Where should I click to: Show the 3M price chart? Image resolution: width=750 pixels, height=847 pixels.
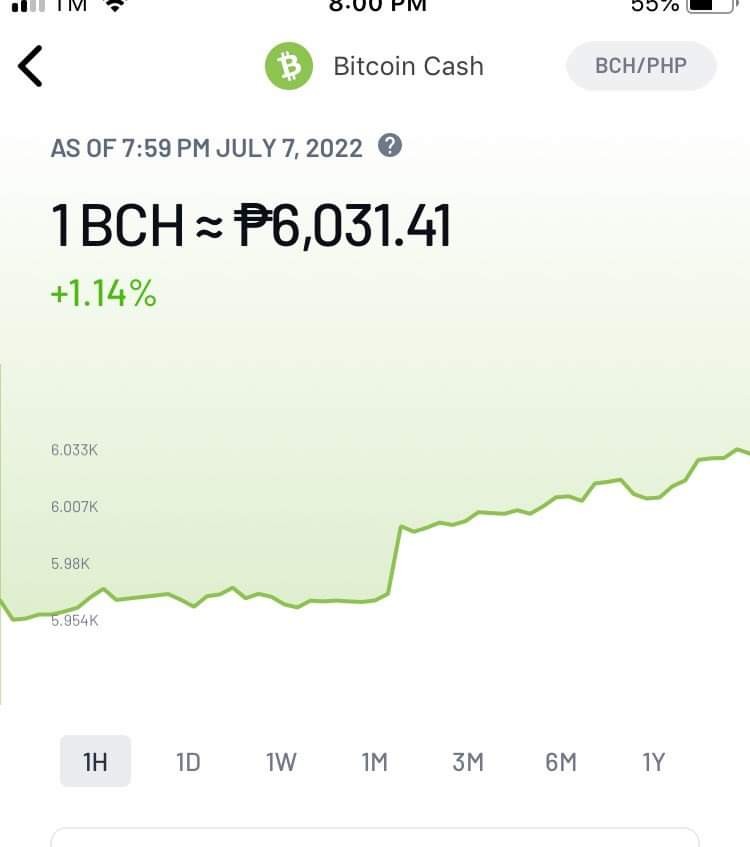coord(468,762)
